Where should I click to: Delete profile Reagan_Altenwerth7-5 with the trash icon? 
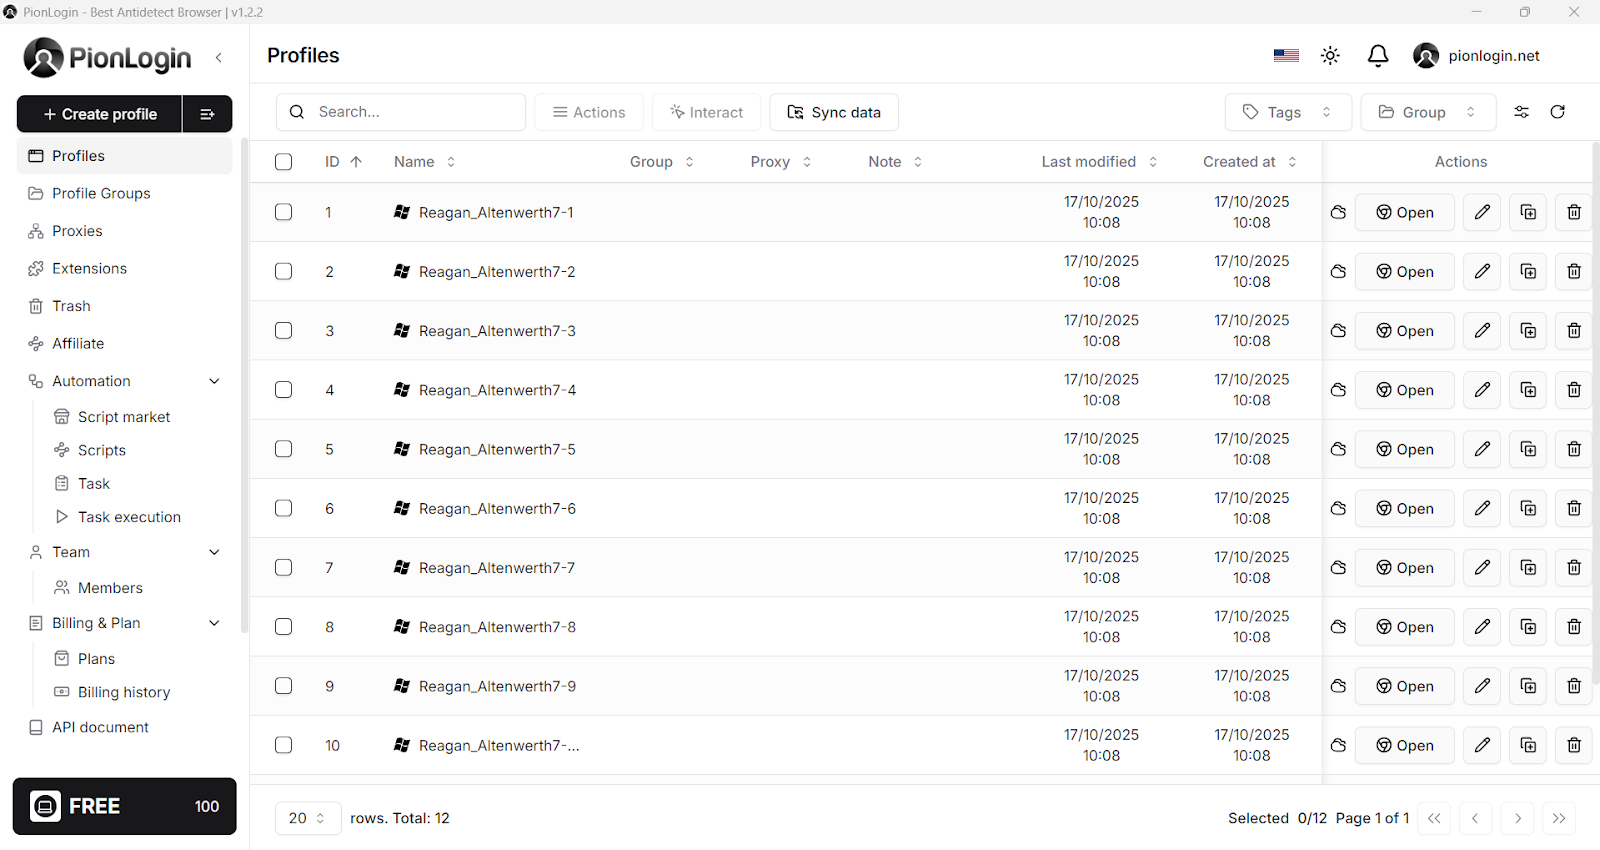[x=1573, y=450]
